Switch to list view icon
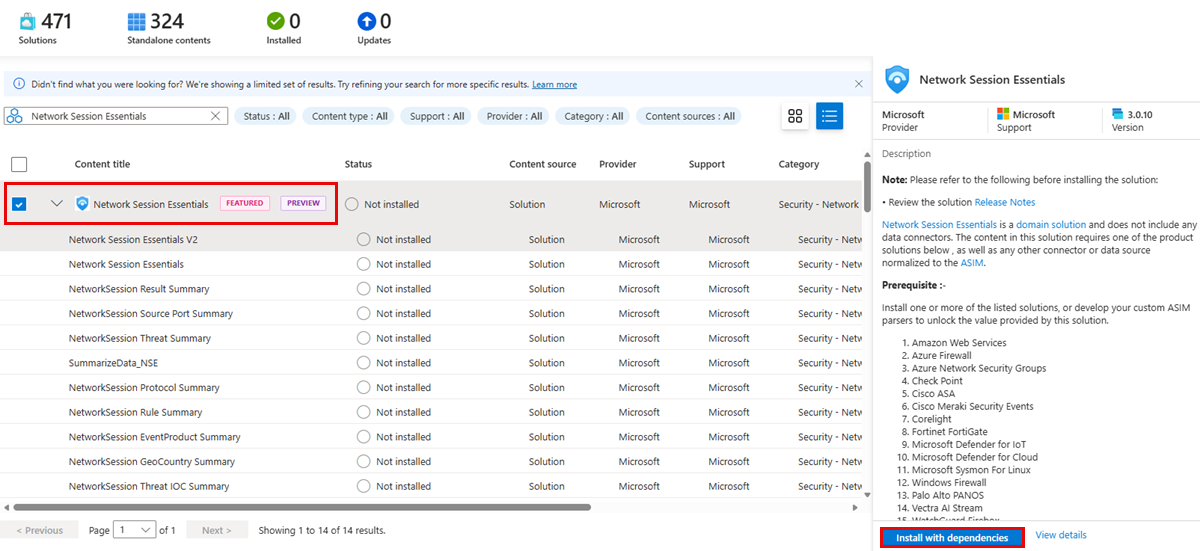Image resolution: width=1200 pixels, height=551 pixels. click(x=829, y=116)
